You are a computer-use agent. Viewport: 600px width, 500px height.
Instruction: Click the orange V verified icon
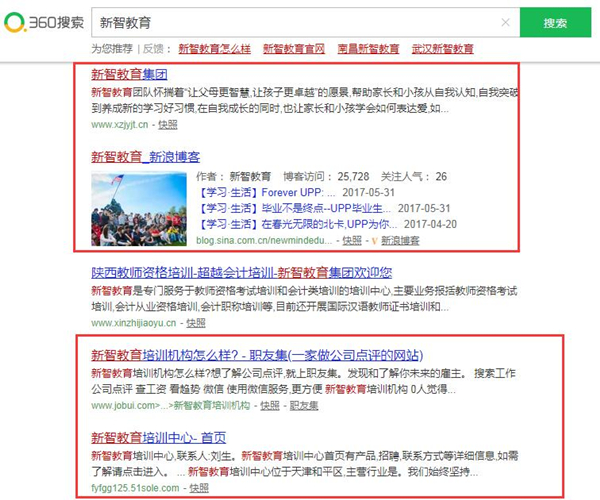coord(375,241)
